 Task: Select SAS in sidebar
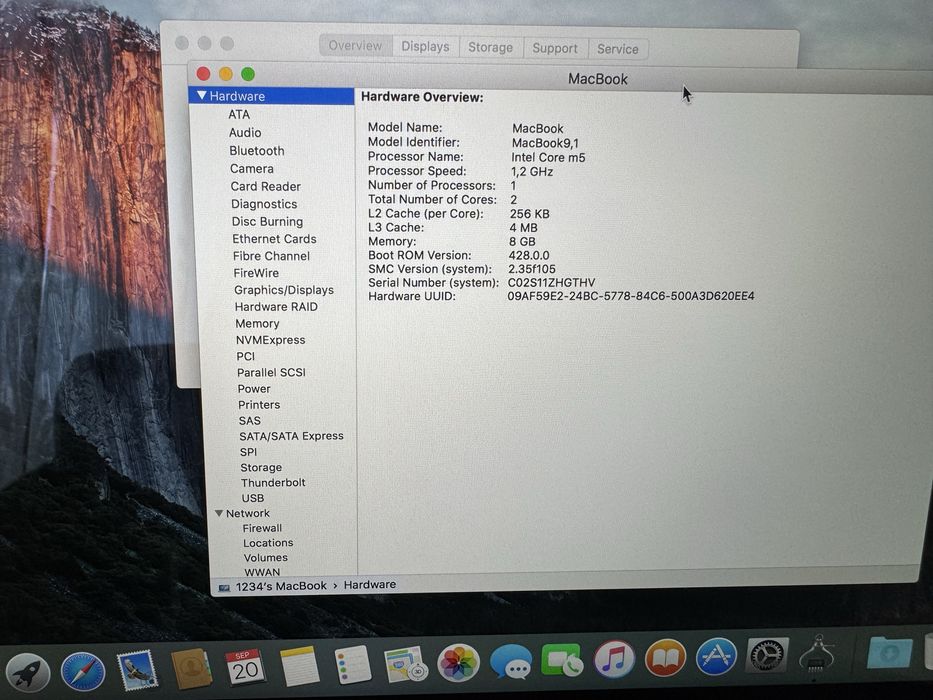click(x=250, y=420)
